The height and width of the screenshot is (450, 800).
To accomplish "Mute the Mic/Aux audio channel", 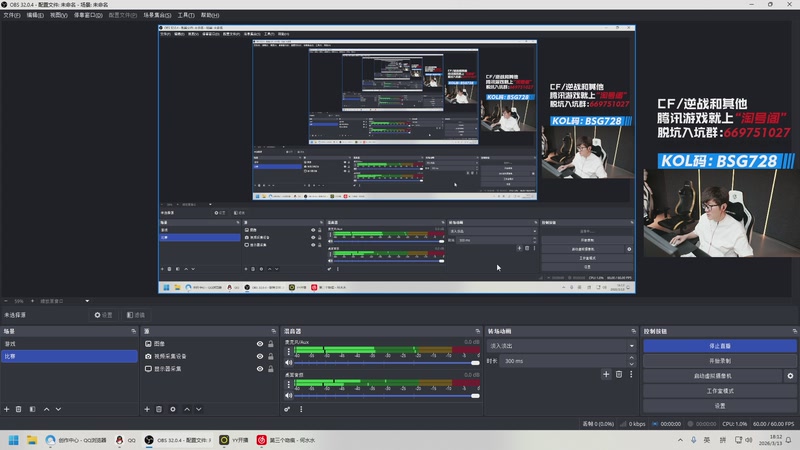I will [x=289, y=363].
